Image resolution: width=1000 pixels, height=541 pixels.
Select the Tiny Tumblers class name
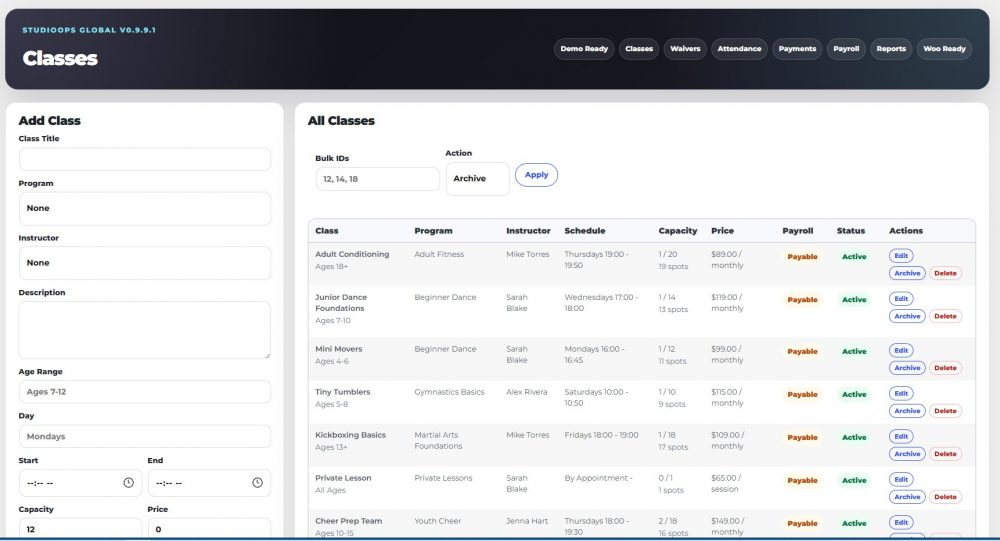click(x=342, y=392)
